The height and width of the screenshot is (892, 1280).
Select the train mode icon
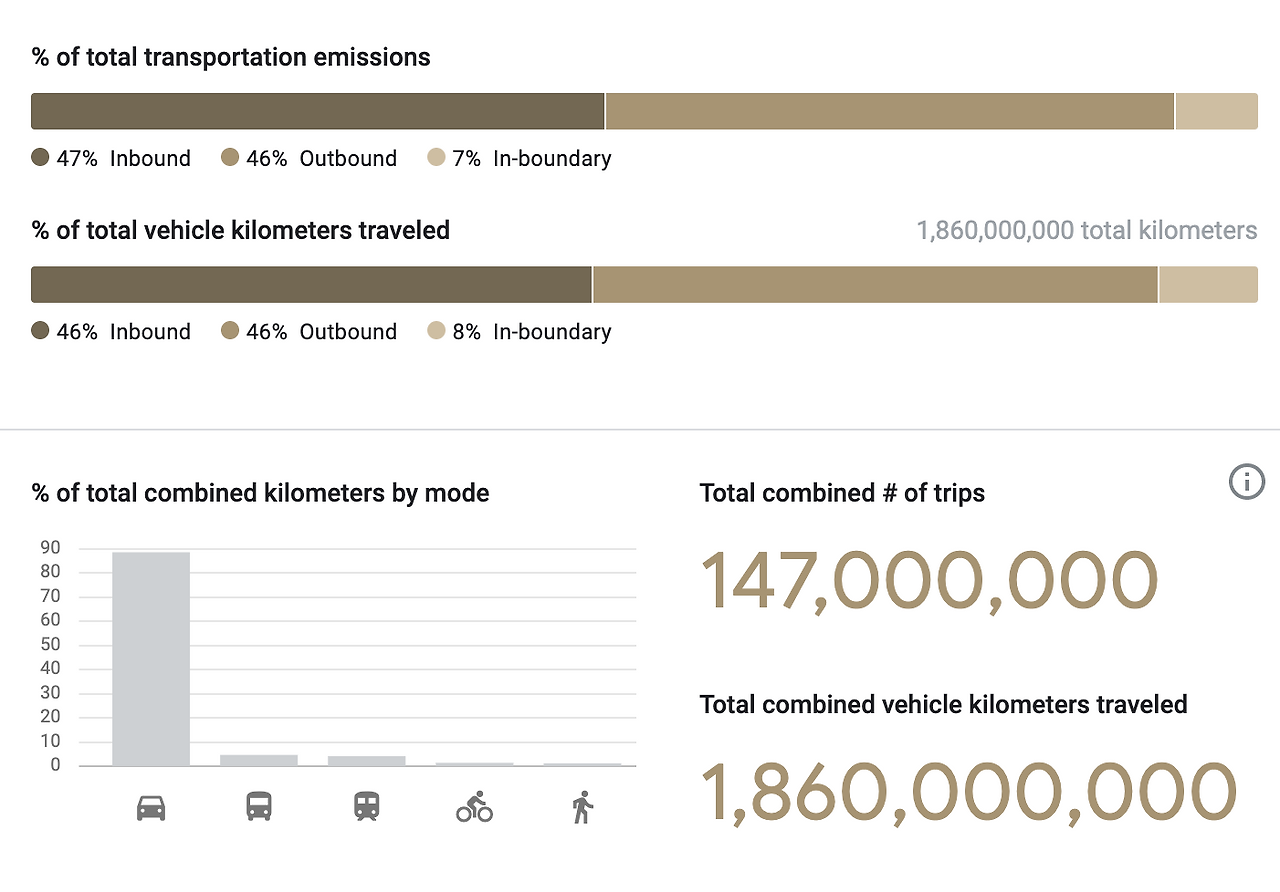click(x=367, y=806)
